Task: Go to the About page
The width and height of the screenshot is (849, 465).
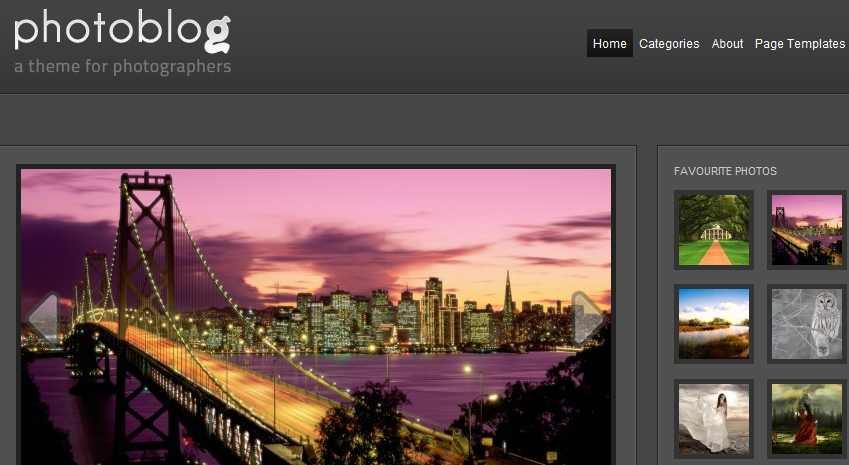Action: click(x=727, y=43)
